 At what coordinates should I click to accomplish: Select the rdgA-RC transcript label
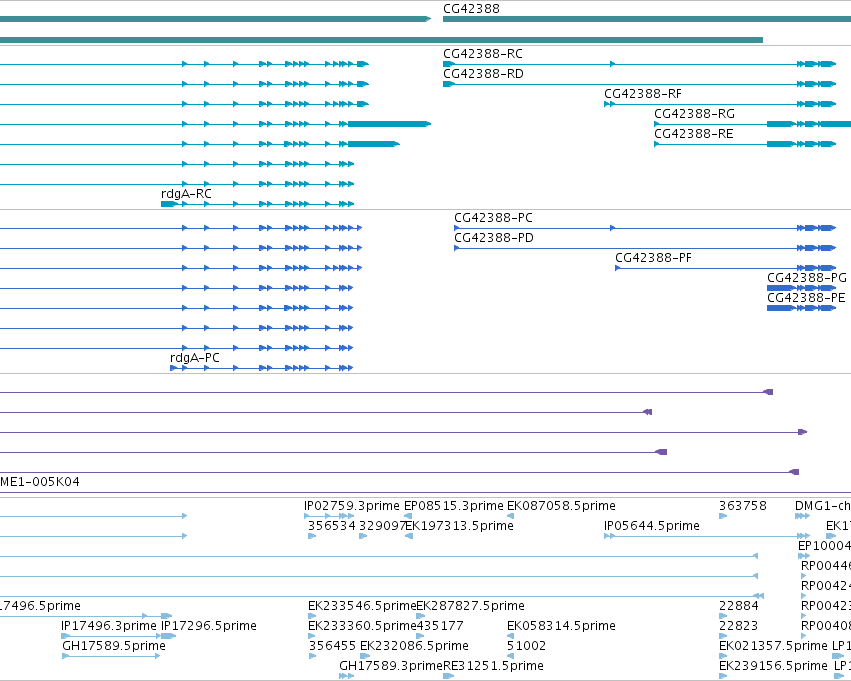[x=186, y=194]
